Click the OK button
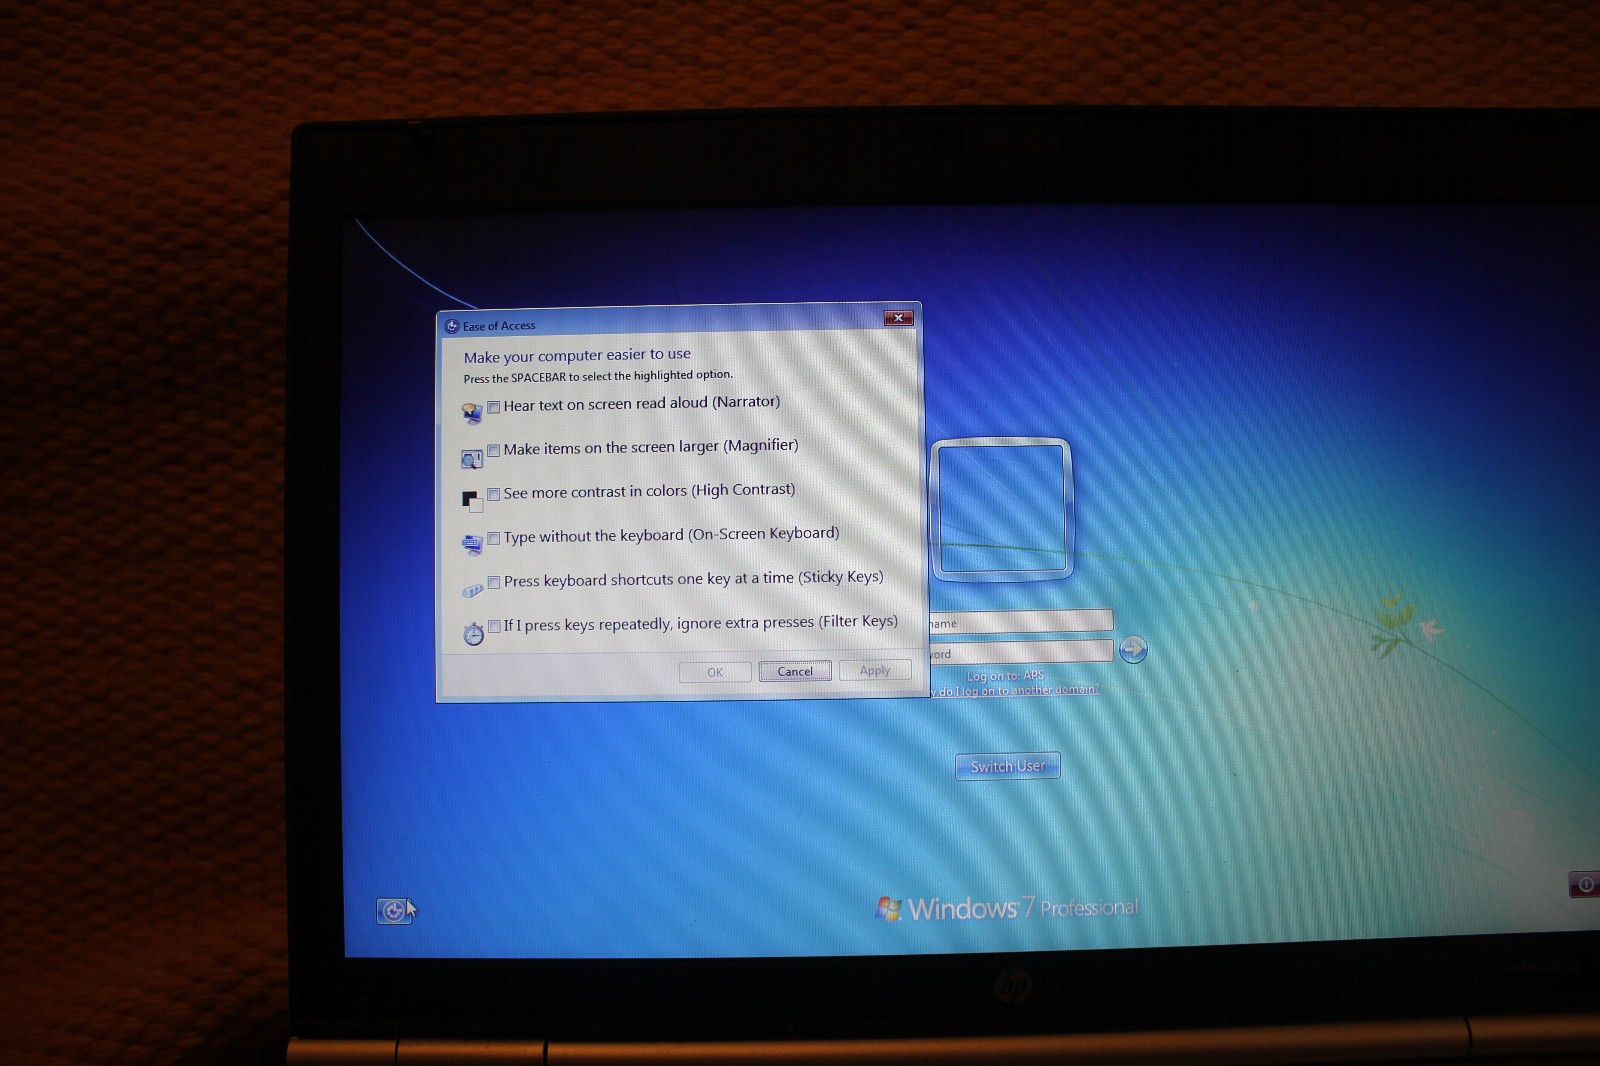 [715, 672]
